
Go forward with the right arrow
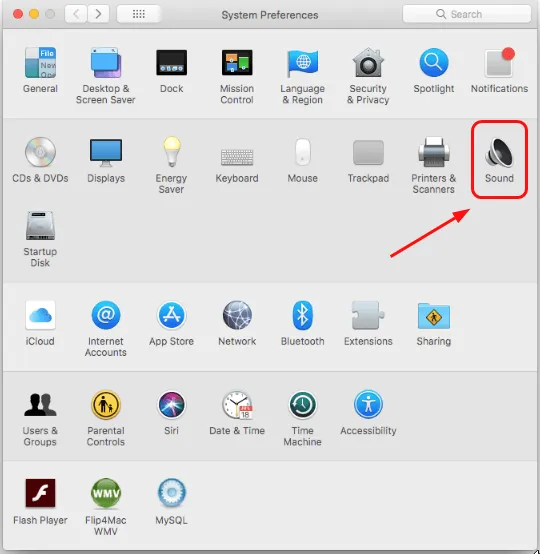click(98, 14)
